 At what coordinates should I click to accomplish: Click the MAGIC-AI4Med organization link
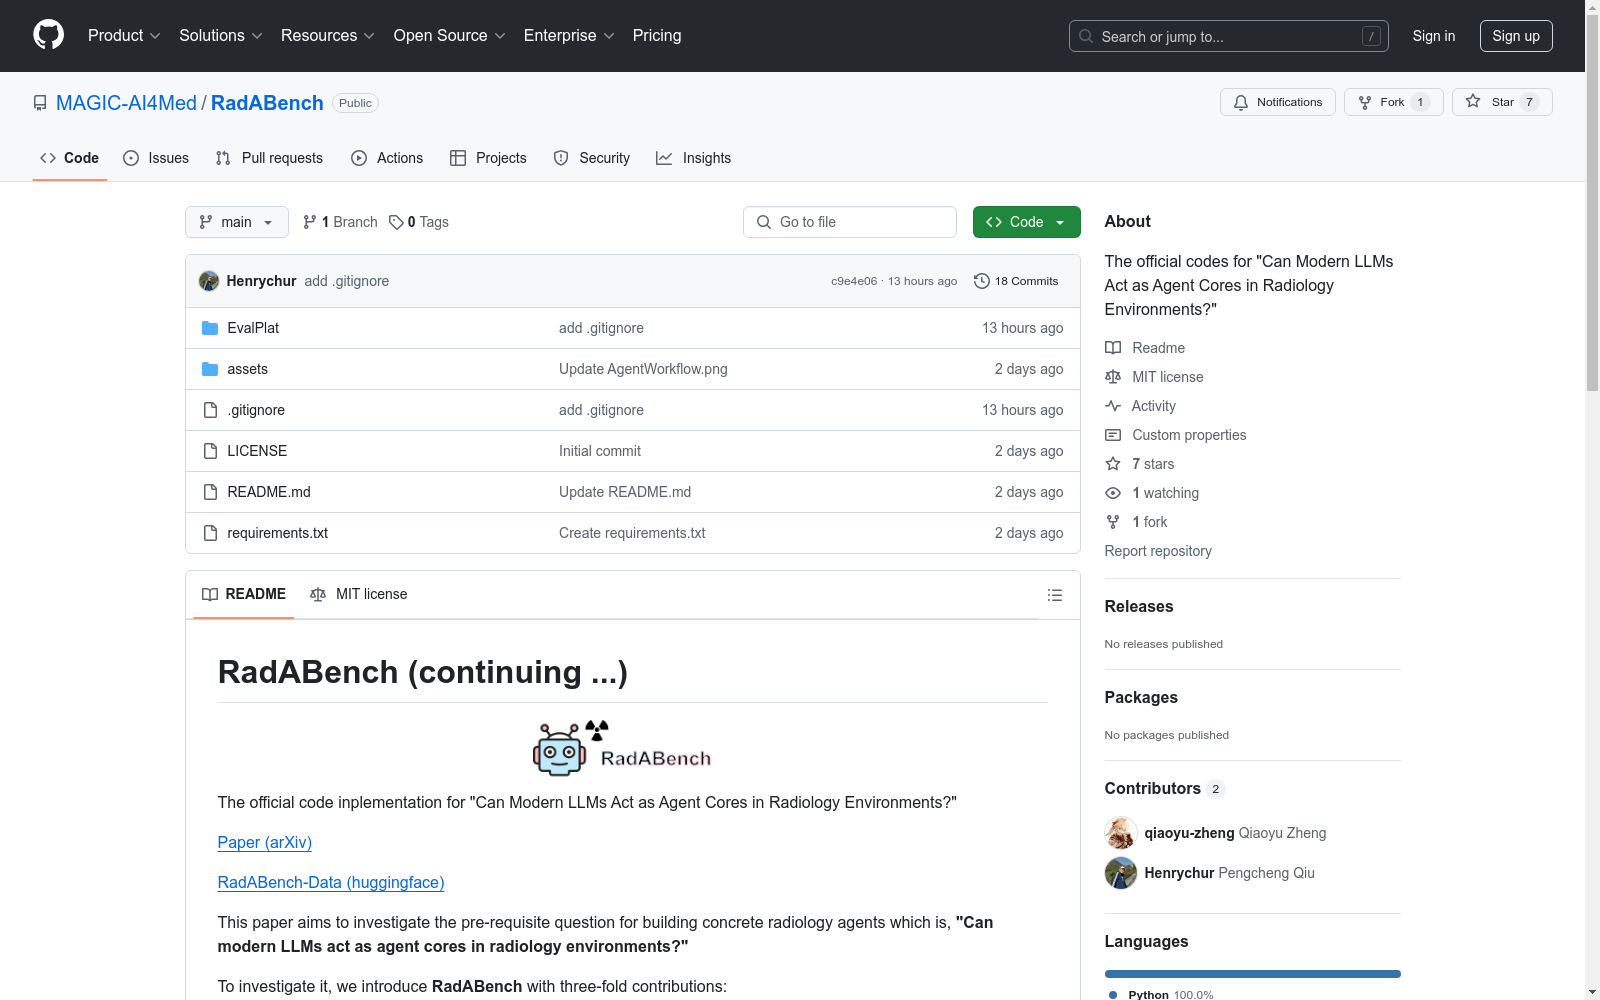coord(126,103)
